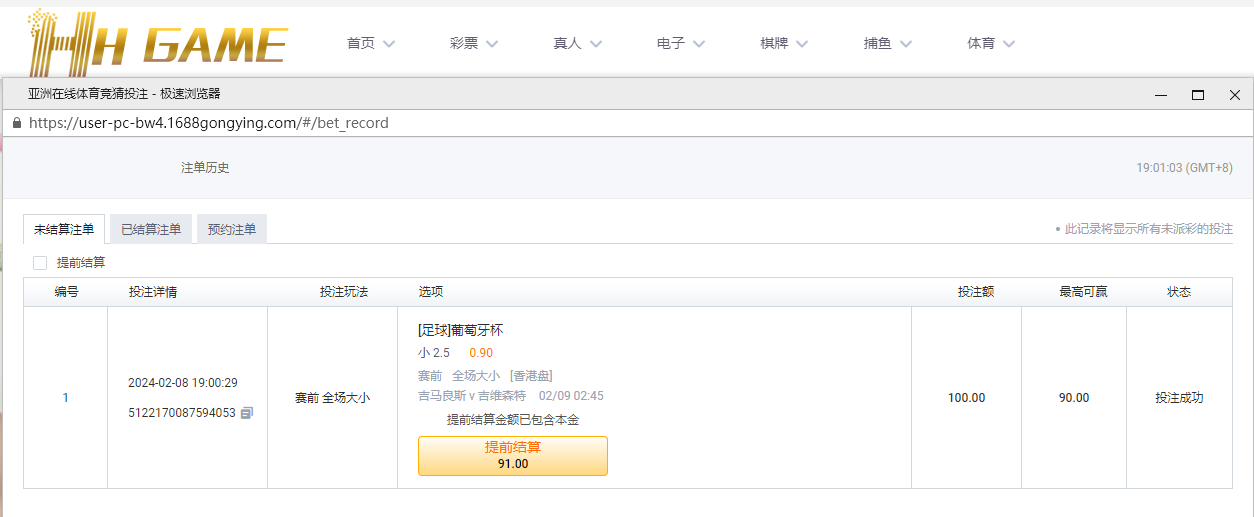The width and height of the screenshot is (1254, 517).
Task: Expand the 彩票 dropdown arrow
Action: tap(492, 44)
